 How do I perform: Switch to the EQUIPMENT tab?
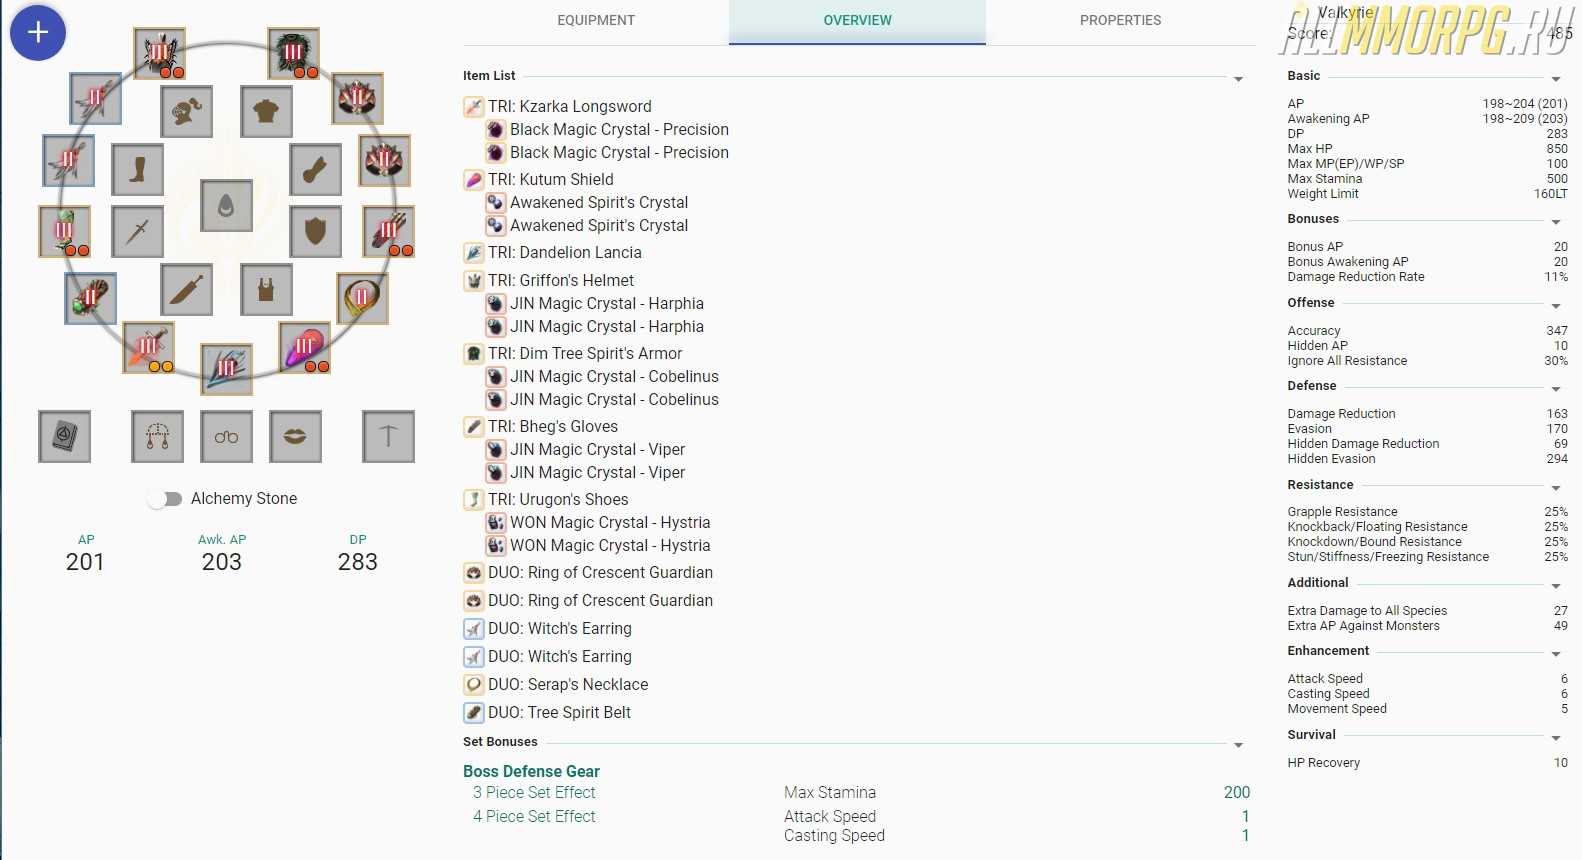(596, 21)
